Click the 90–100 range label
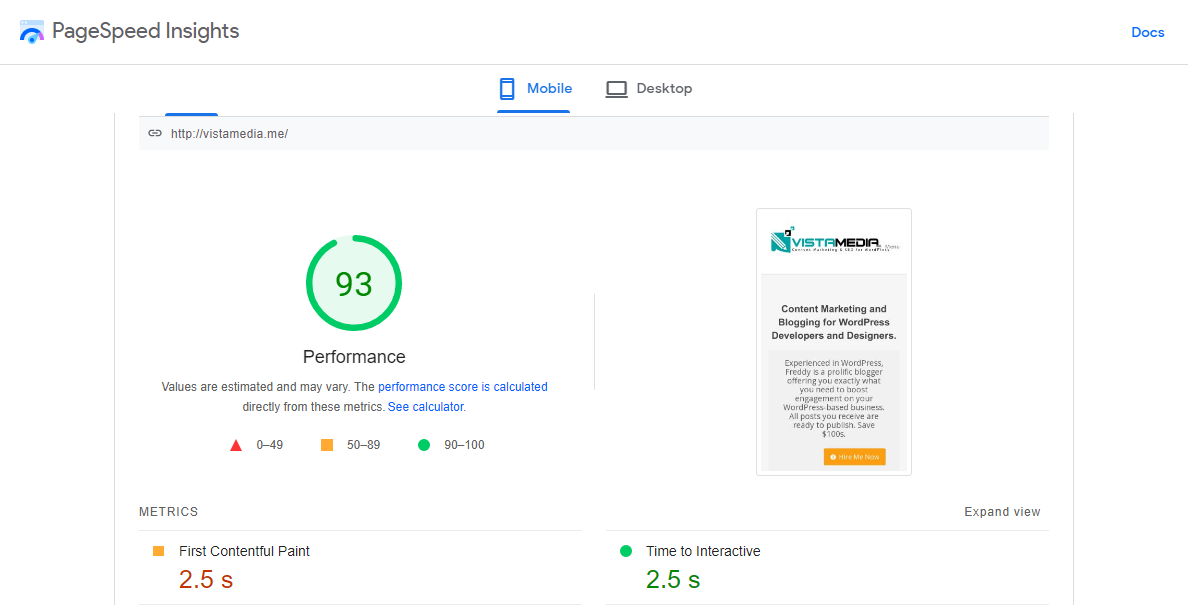Image resolution: width=1188 pixels, height=605 pixels. (464, 445)
